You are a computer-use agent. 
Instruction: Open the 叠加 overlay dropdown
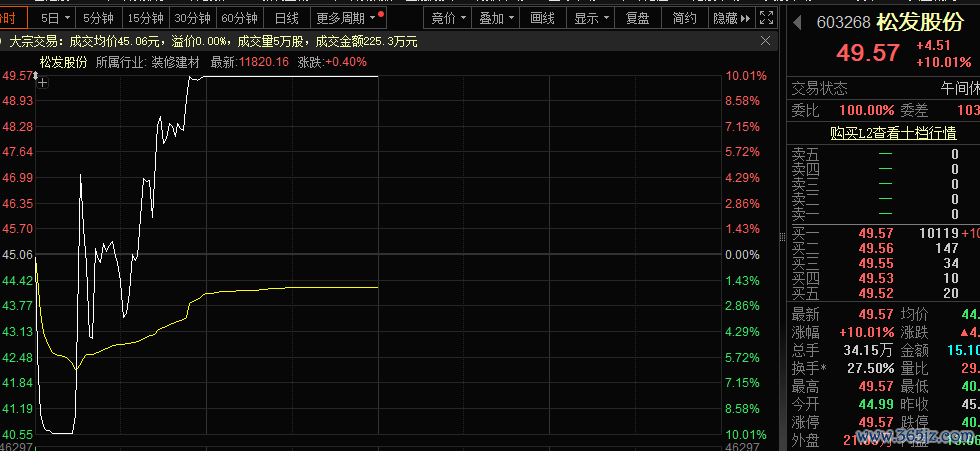point(496,18)
